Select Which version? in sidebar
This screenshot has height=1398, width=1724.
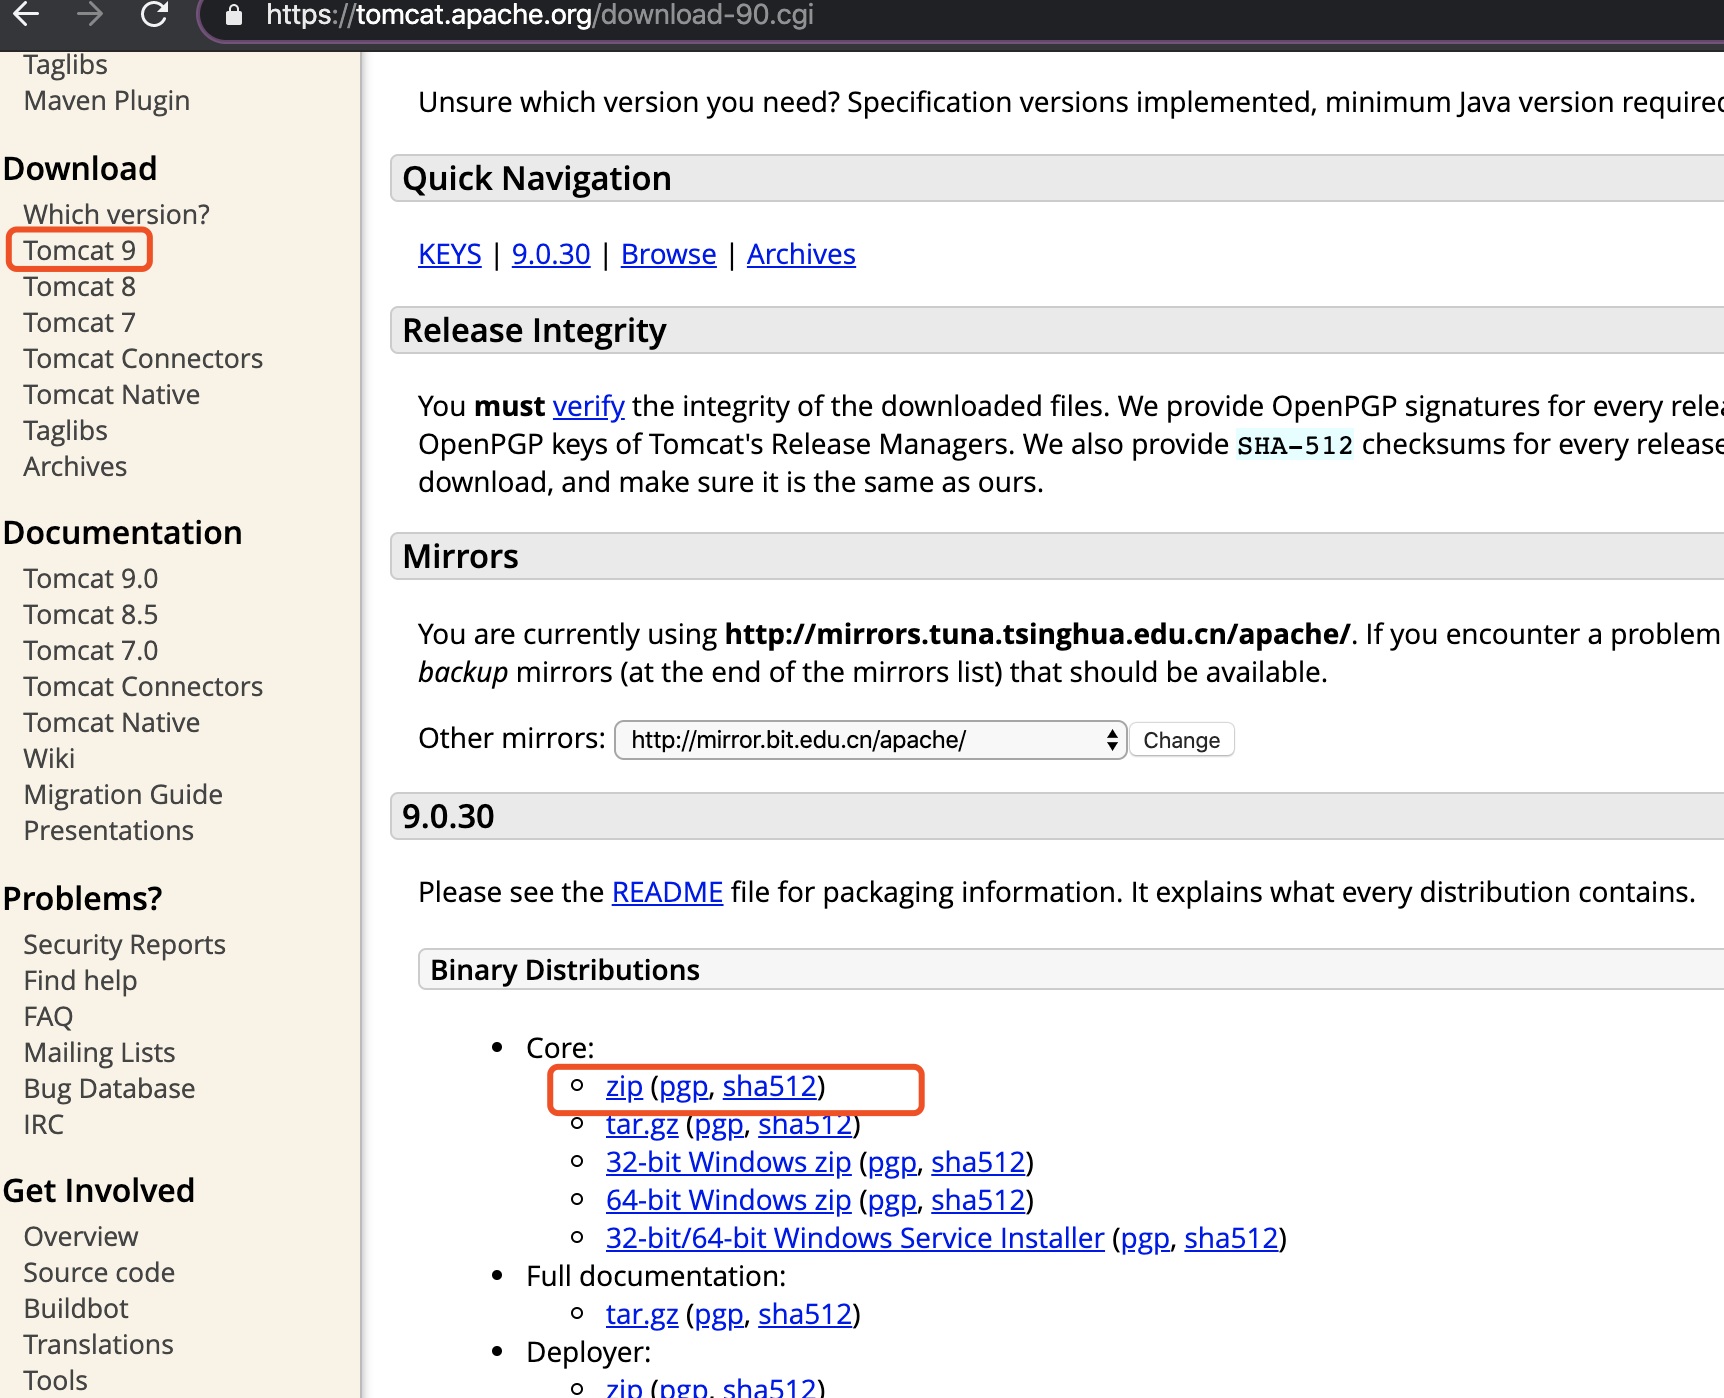click(x=116, y=214)
